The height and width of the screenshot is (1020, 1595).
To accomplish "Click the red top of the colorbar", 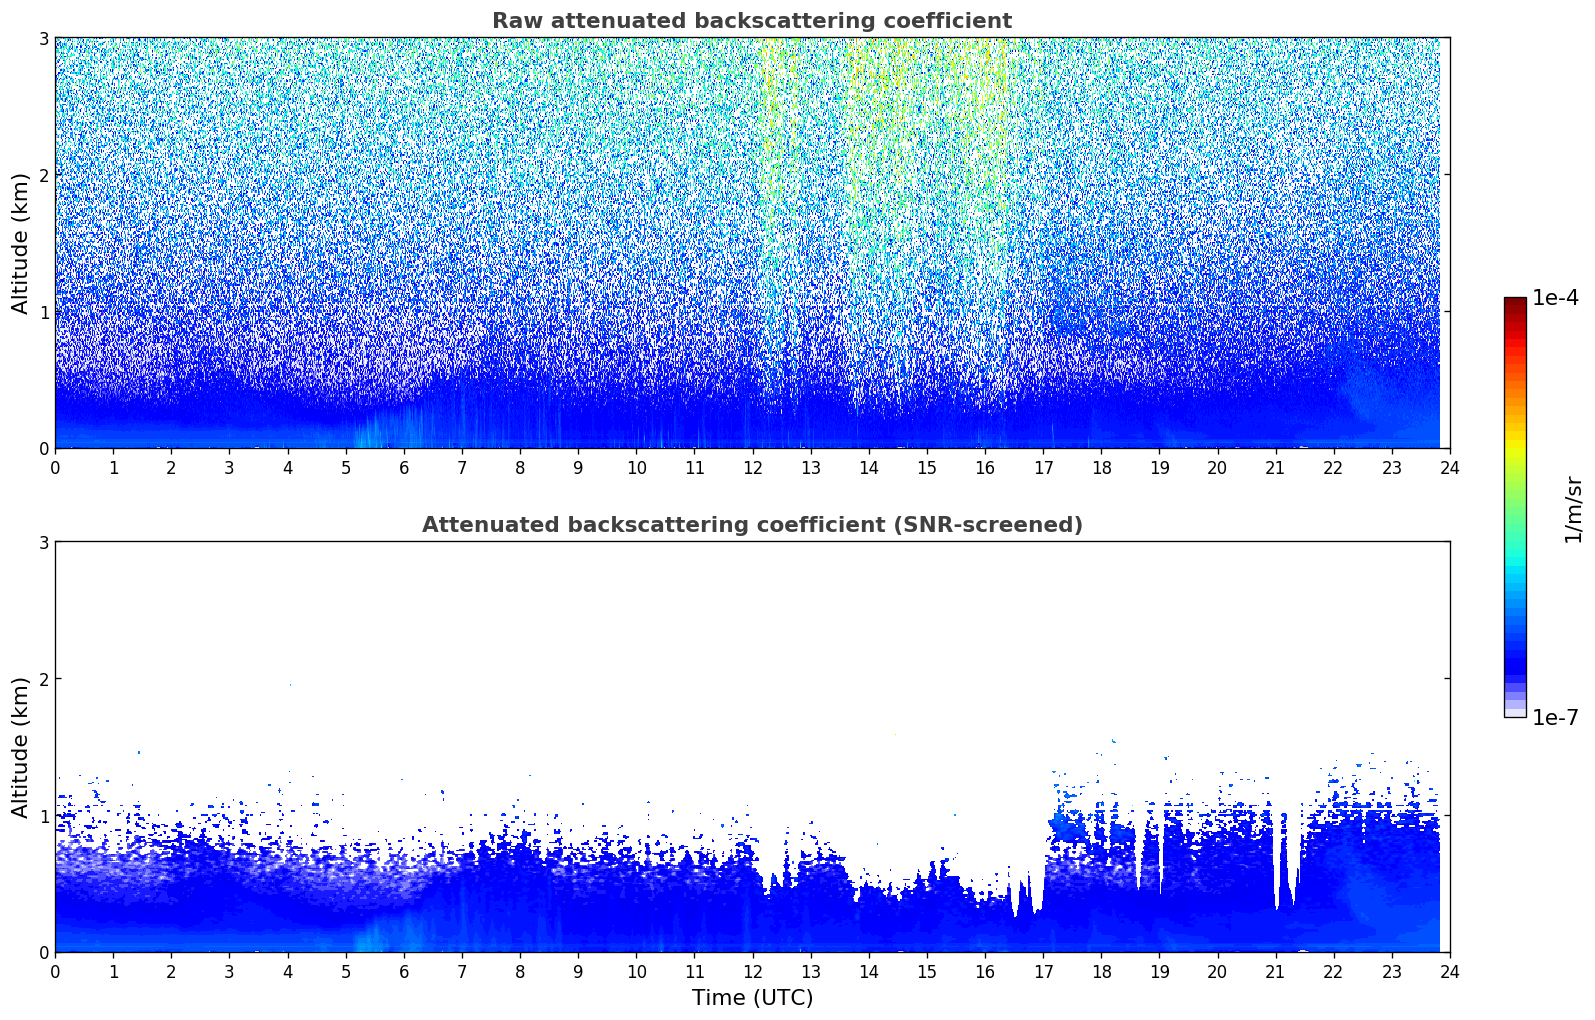I will [x=1515, y=312].
